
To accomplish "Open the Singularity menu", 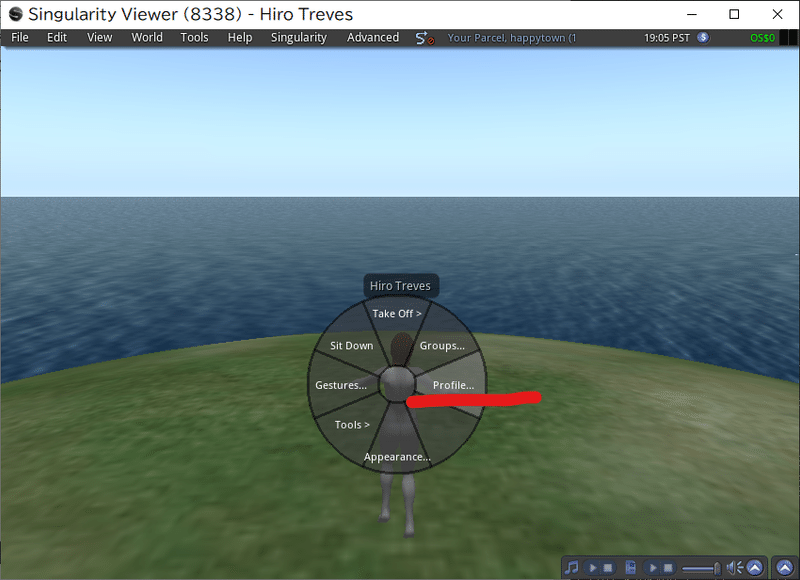I will 298,38.
